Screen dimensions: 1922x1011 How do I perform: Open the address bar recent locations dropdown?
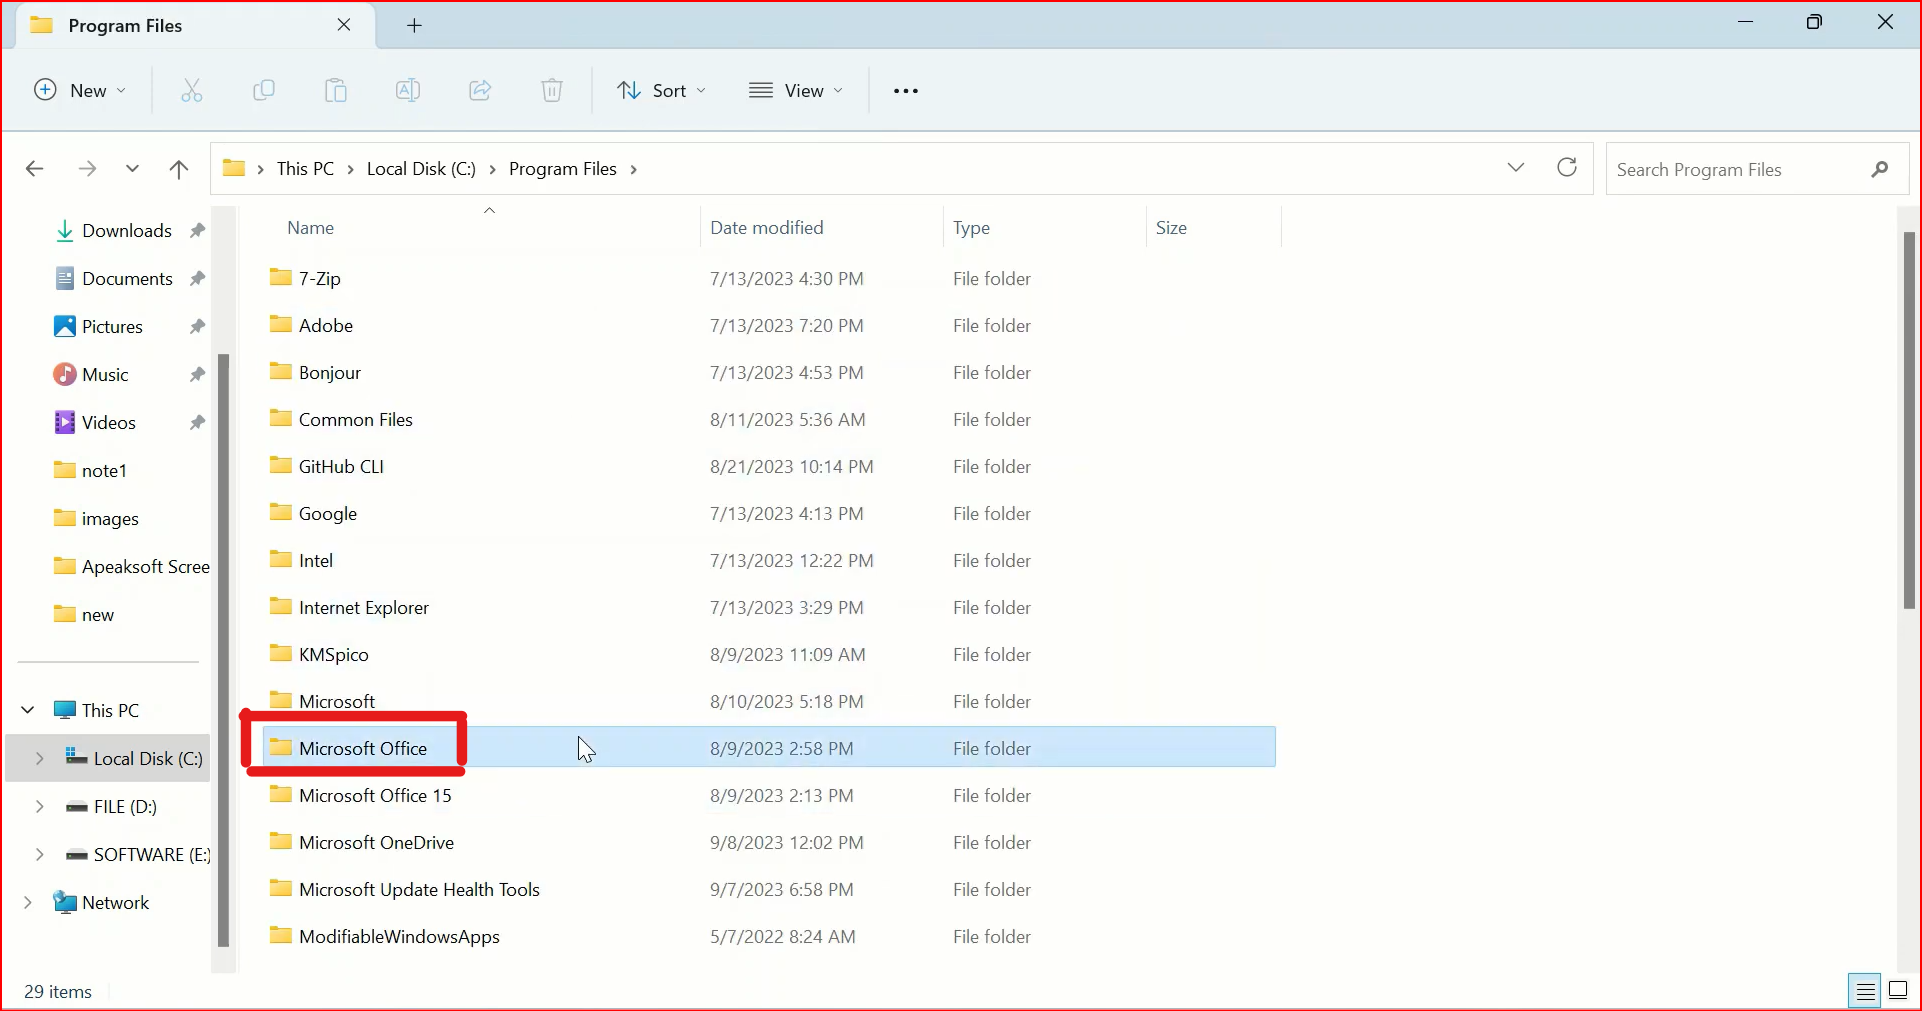1516,168
